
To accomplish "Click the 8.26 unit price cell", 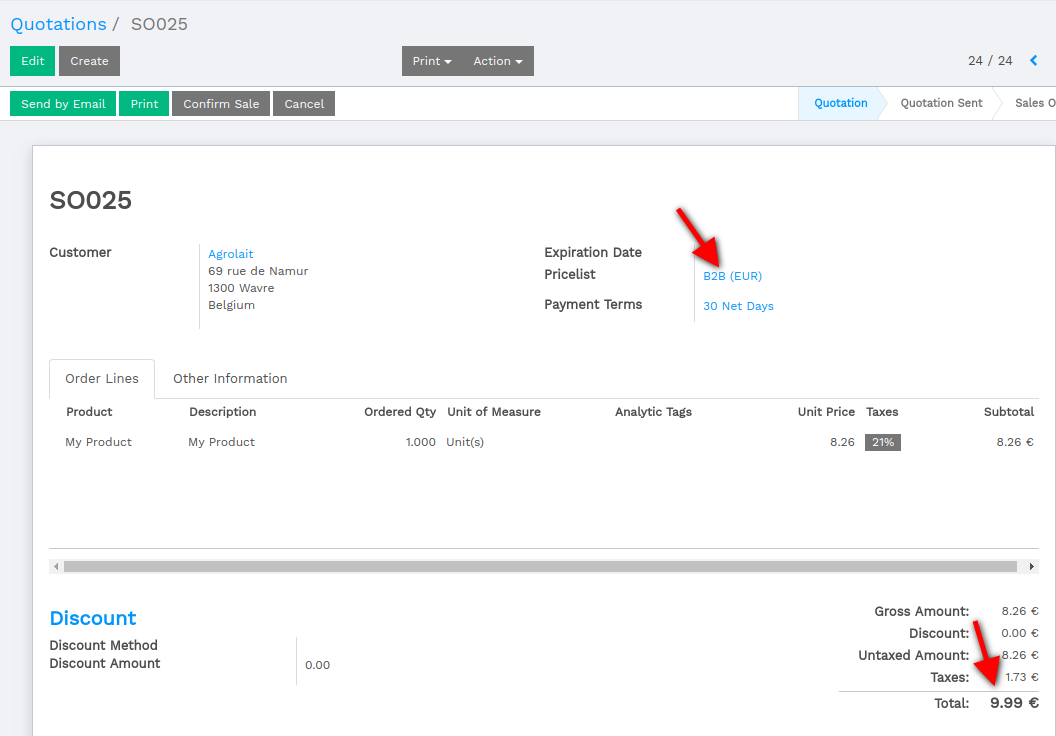I will [842, 442].
